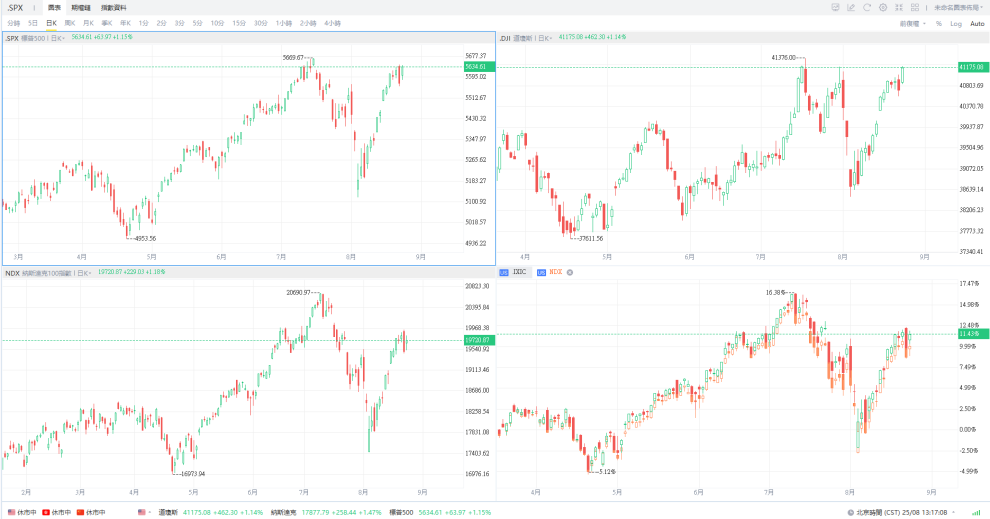
Task: Toggle Auto scale mode
Action: (x=977, y=23)
